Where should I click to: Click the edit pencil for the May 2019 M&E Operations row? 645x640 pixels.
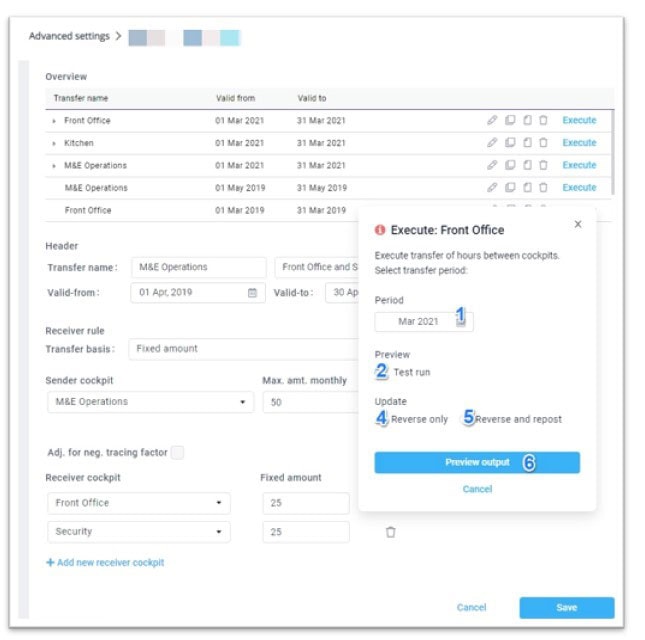click(492, 188)
